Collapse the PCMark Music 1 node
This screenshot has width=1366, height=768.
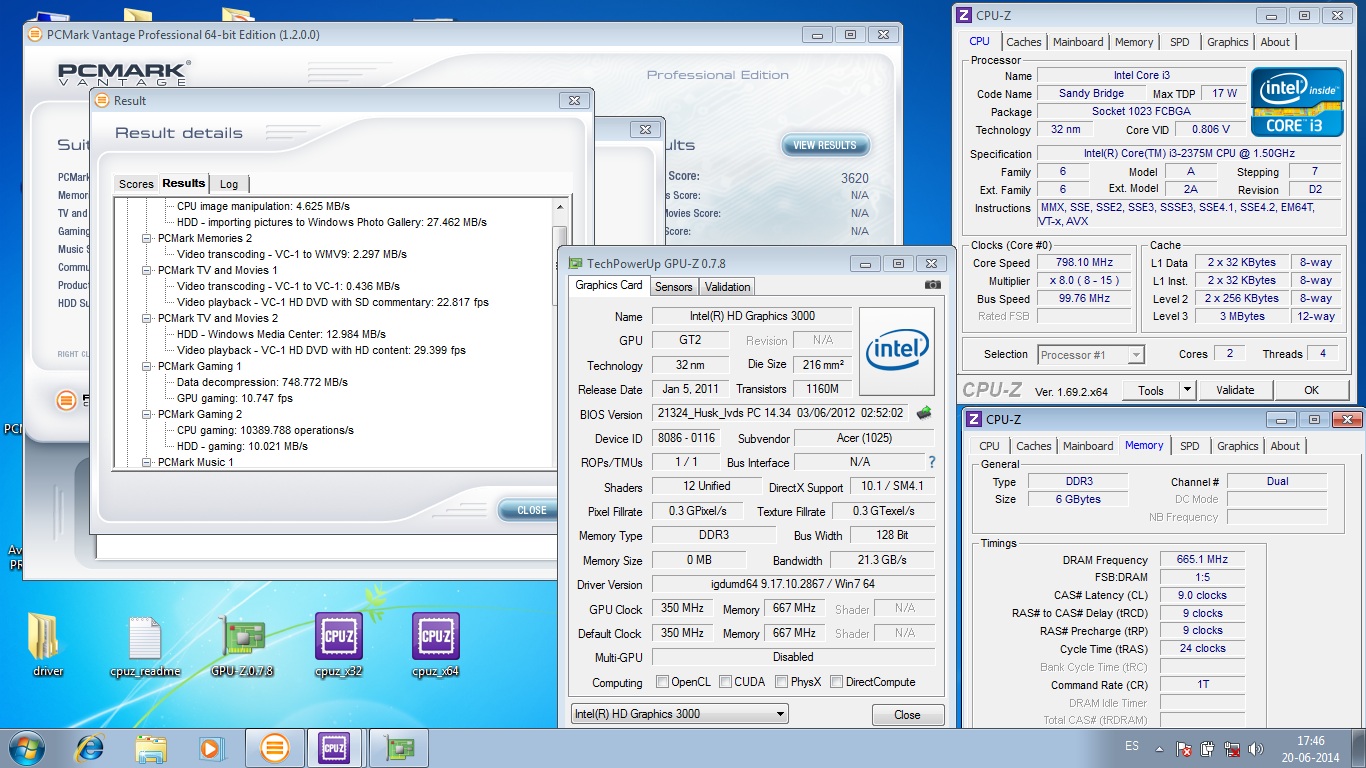[147, 463]
